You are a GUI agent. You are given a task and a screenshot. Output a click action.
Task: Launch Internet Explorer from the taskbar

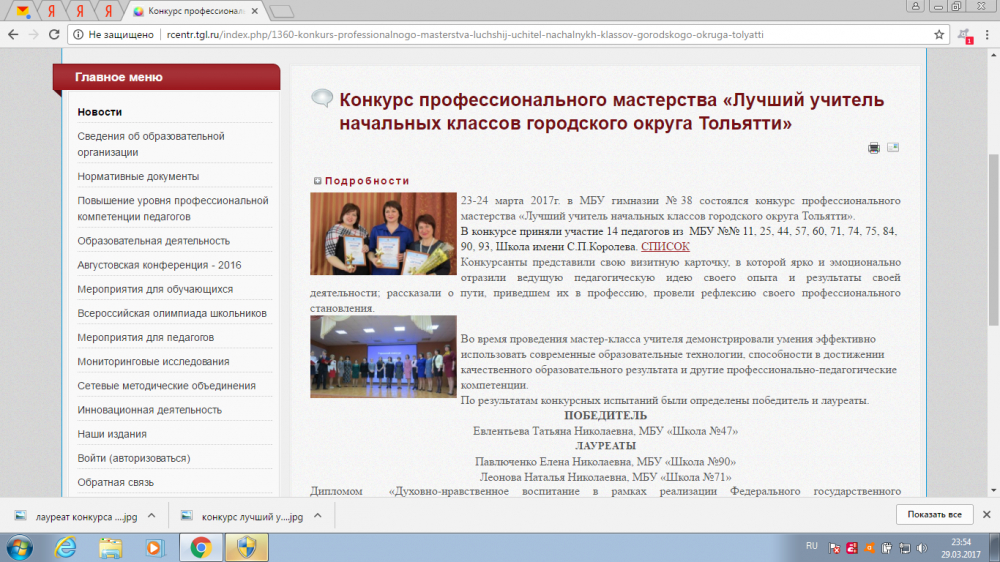coord(65,547)
